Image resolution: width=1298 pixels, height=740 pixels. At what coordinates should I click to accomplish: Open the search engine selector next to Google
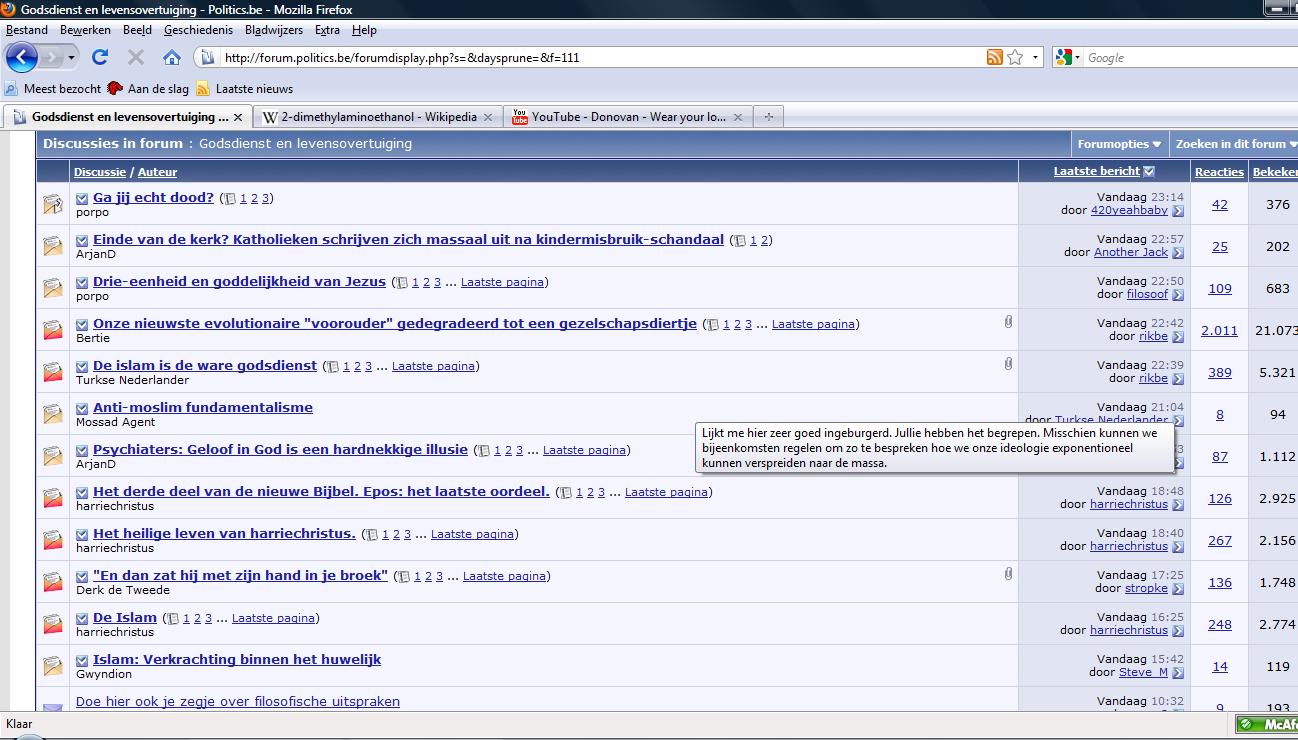tap(1067, 58)
